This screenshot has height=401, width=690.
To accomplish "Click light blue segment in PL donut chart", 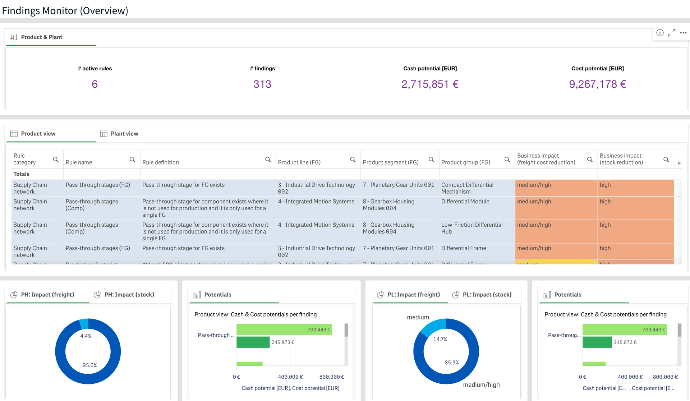I will tap(432, 326).
